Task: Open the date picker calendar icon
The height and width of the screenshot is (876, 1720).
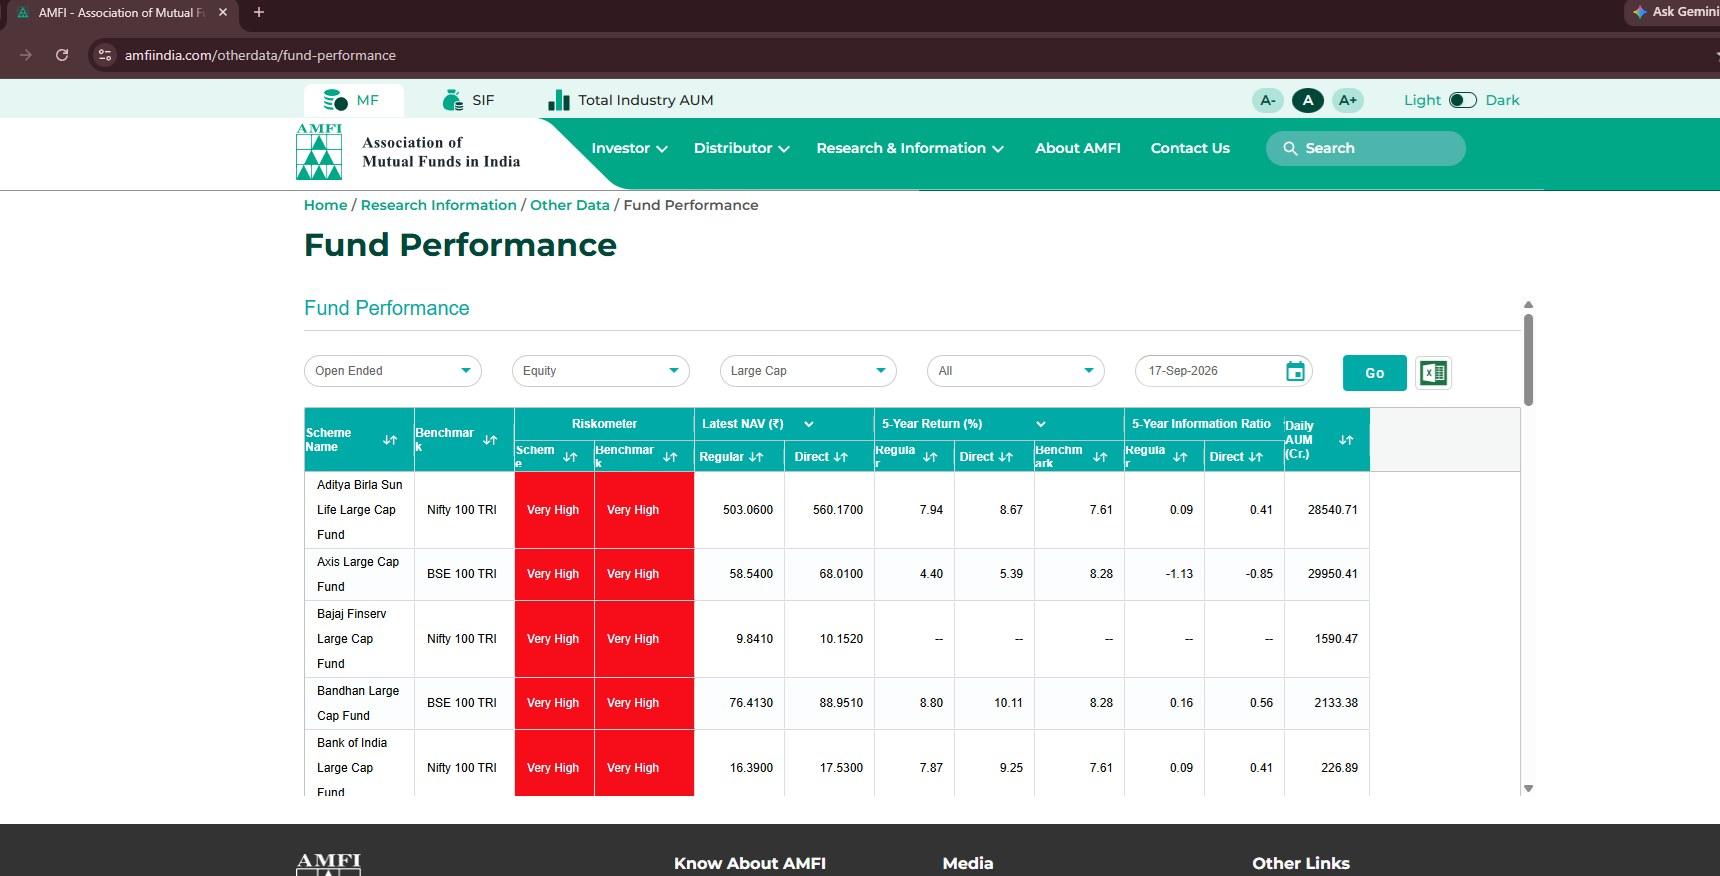Action: (1295, 371)
